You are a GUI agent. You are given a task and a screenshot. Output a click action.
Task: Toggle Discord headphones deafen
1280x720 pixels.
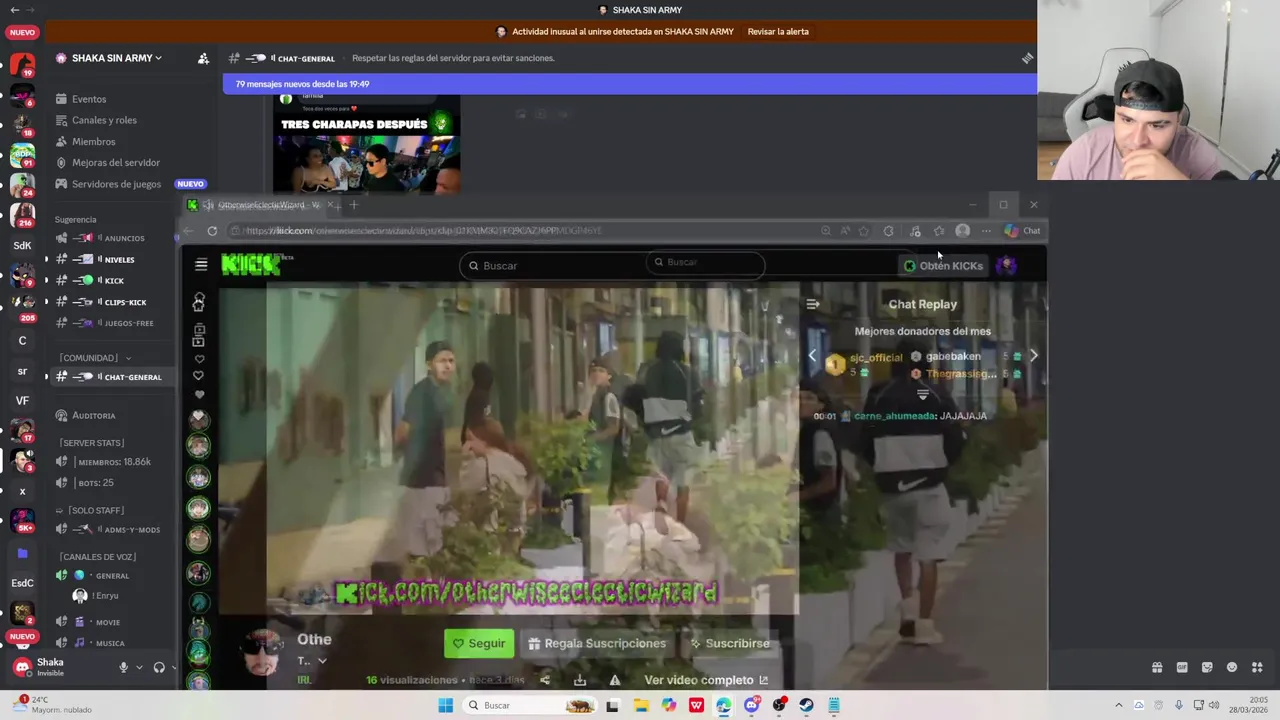[x=159, y=667]
